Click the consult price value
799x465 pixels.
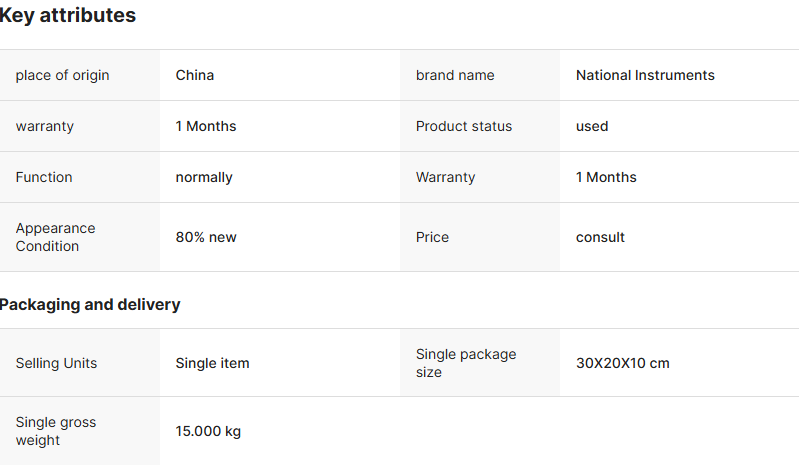click(x=600, y=237)
